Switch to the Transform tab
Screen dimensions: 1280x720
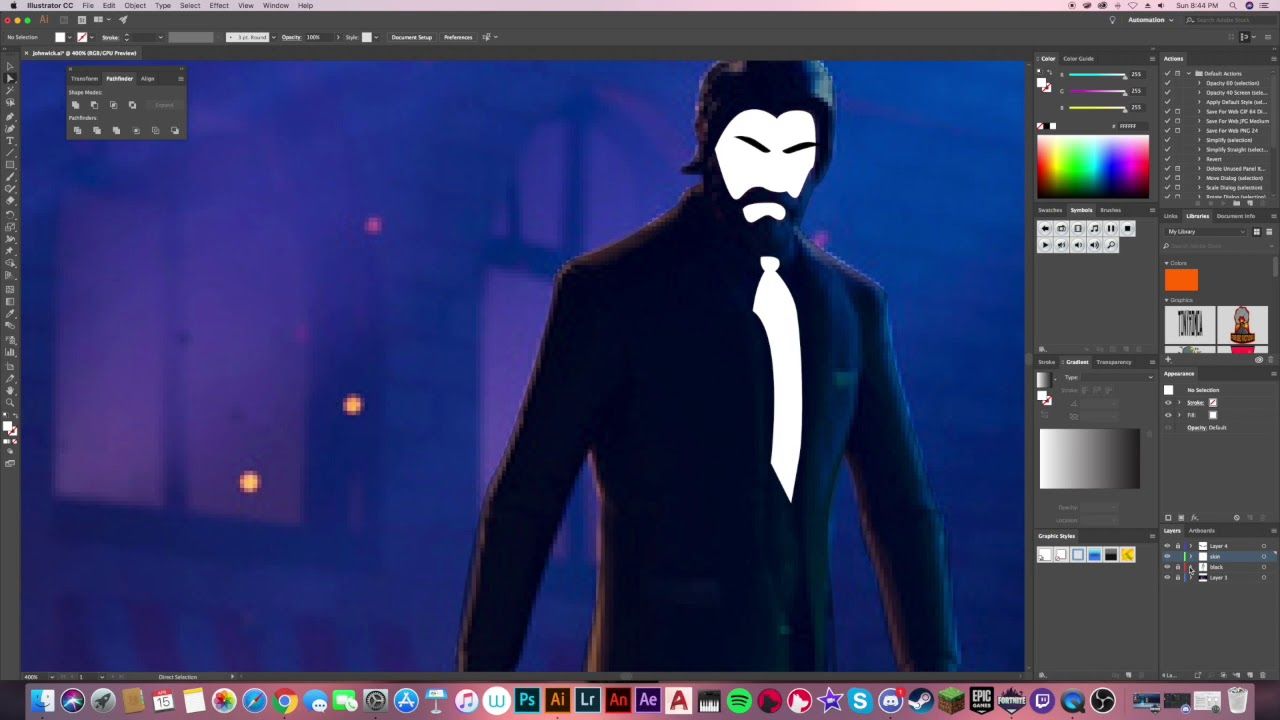point(85,78)
